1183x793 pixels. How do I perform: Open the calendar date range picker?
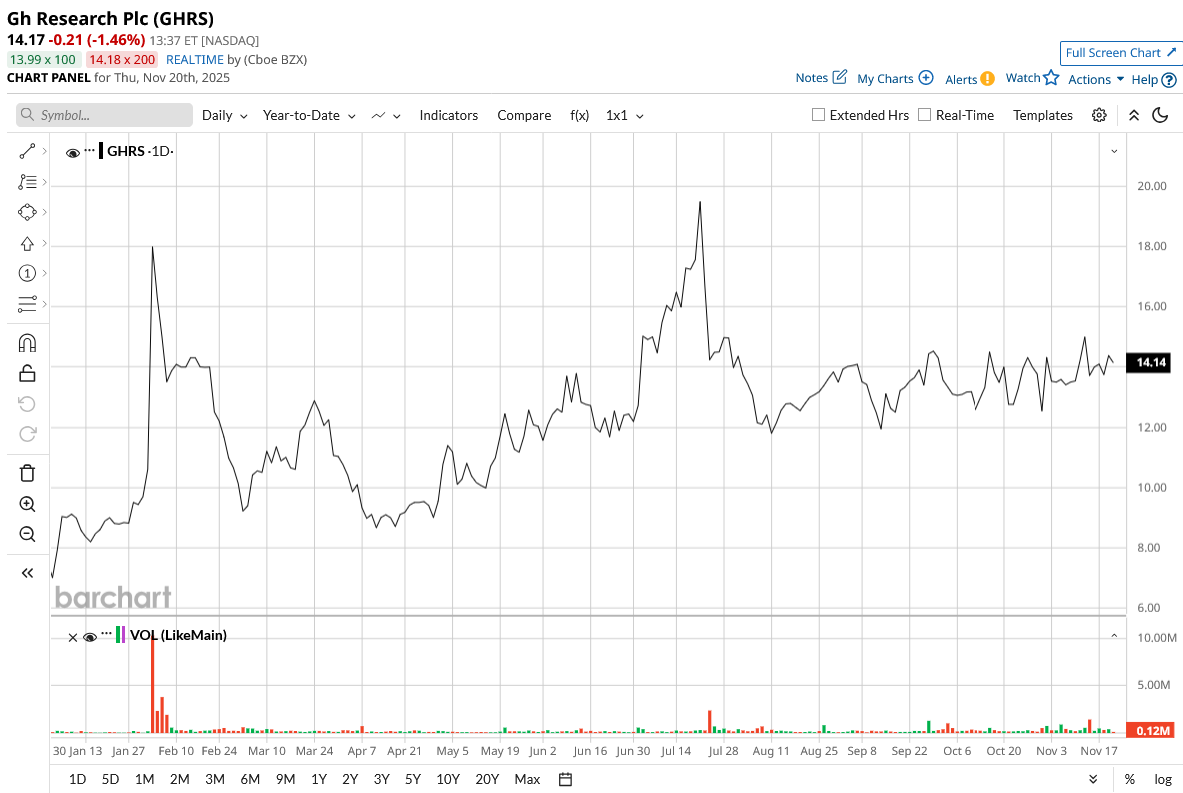pos(565,779)
